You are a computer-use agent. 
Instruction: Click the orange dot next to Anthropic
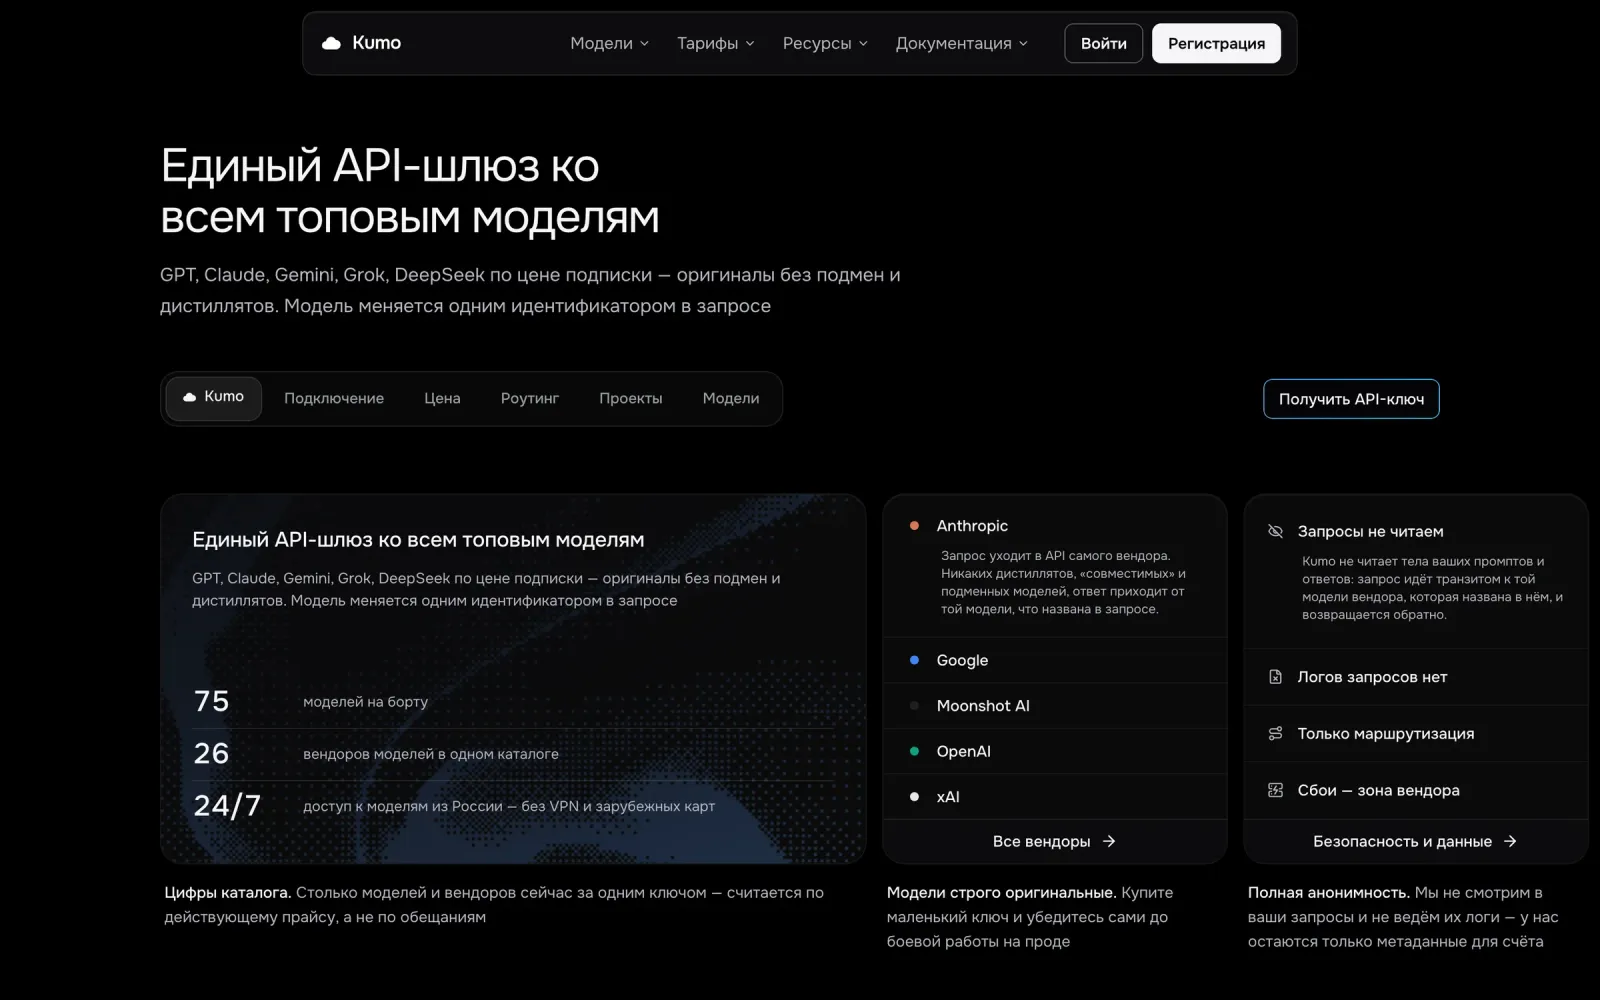click(914, 525)
